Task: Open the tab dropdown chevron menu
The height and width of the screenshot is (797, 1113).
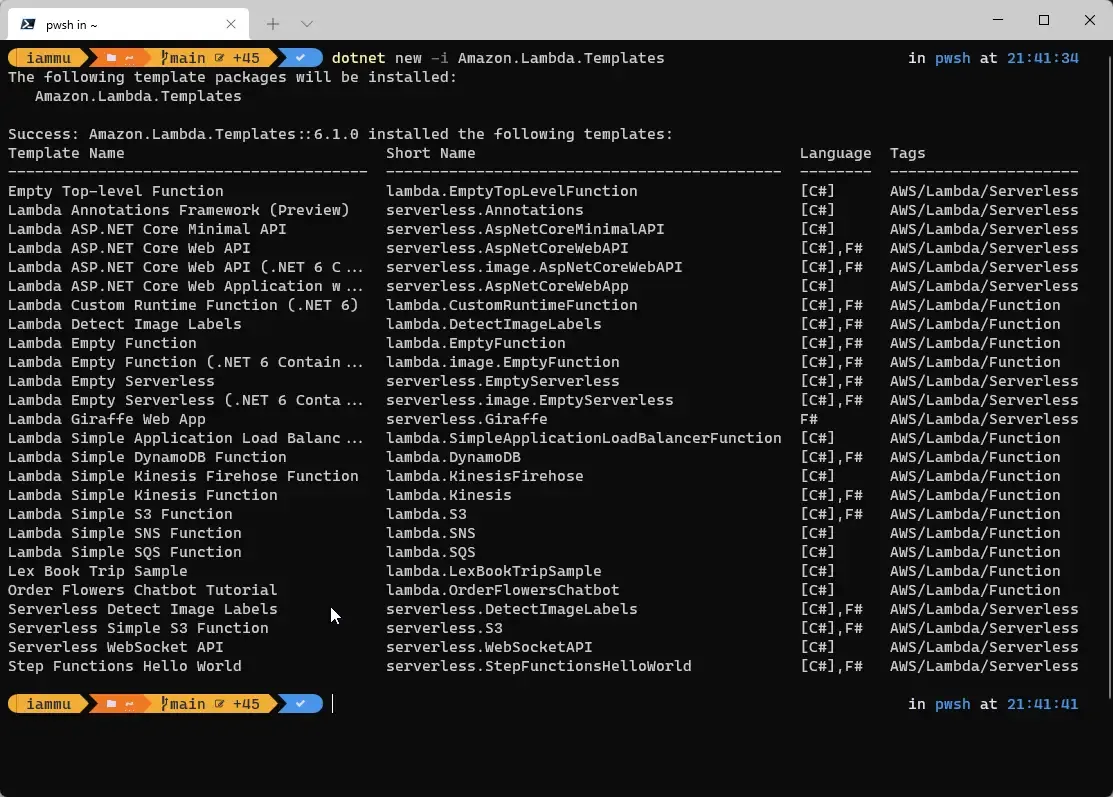Action: pos(306,23)
